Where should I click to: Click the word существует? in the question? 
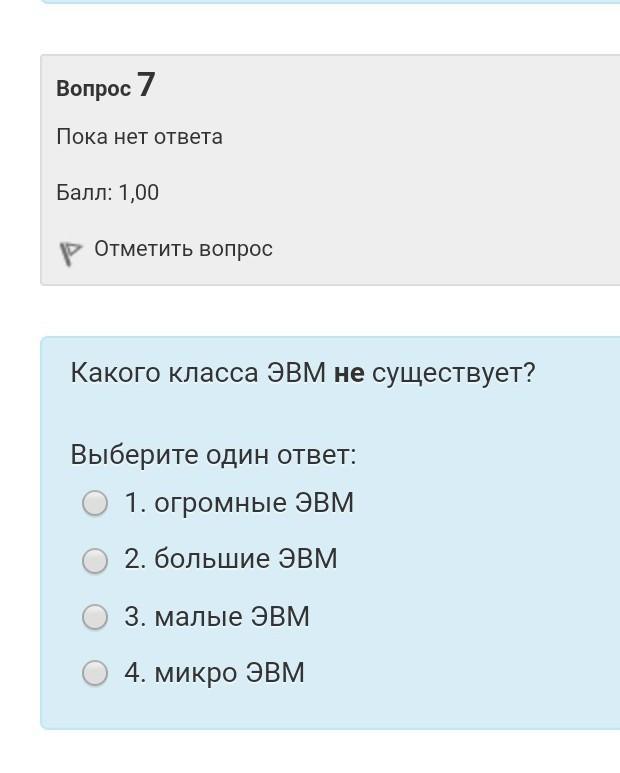(x=453, y=373)
